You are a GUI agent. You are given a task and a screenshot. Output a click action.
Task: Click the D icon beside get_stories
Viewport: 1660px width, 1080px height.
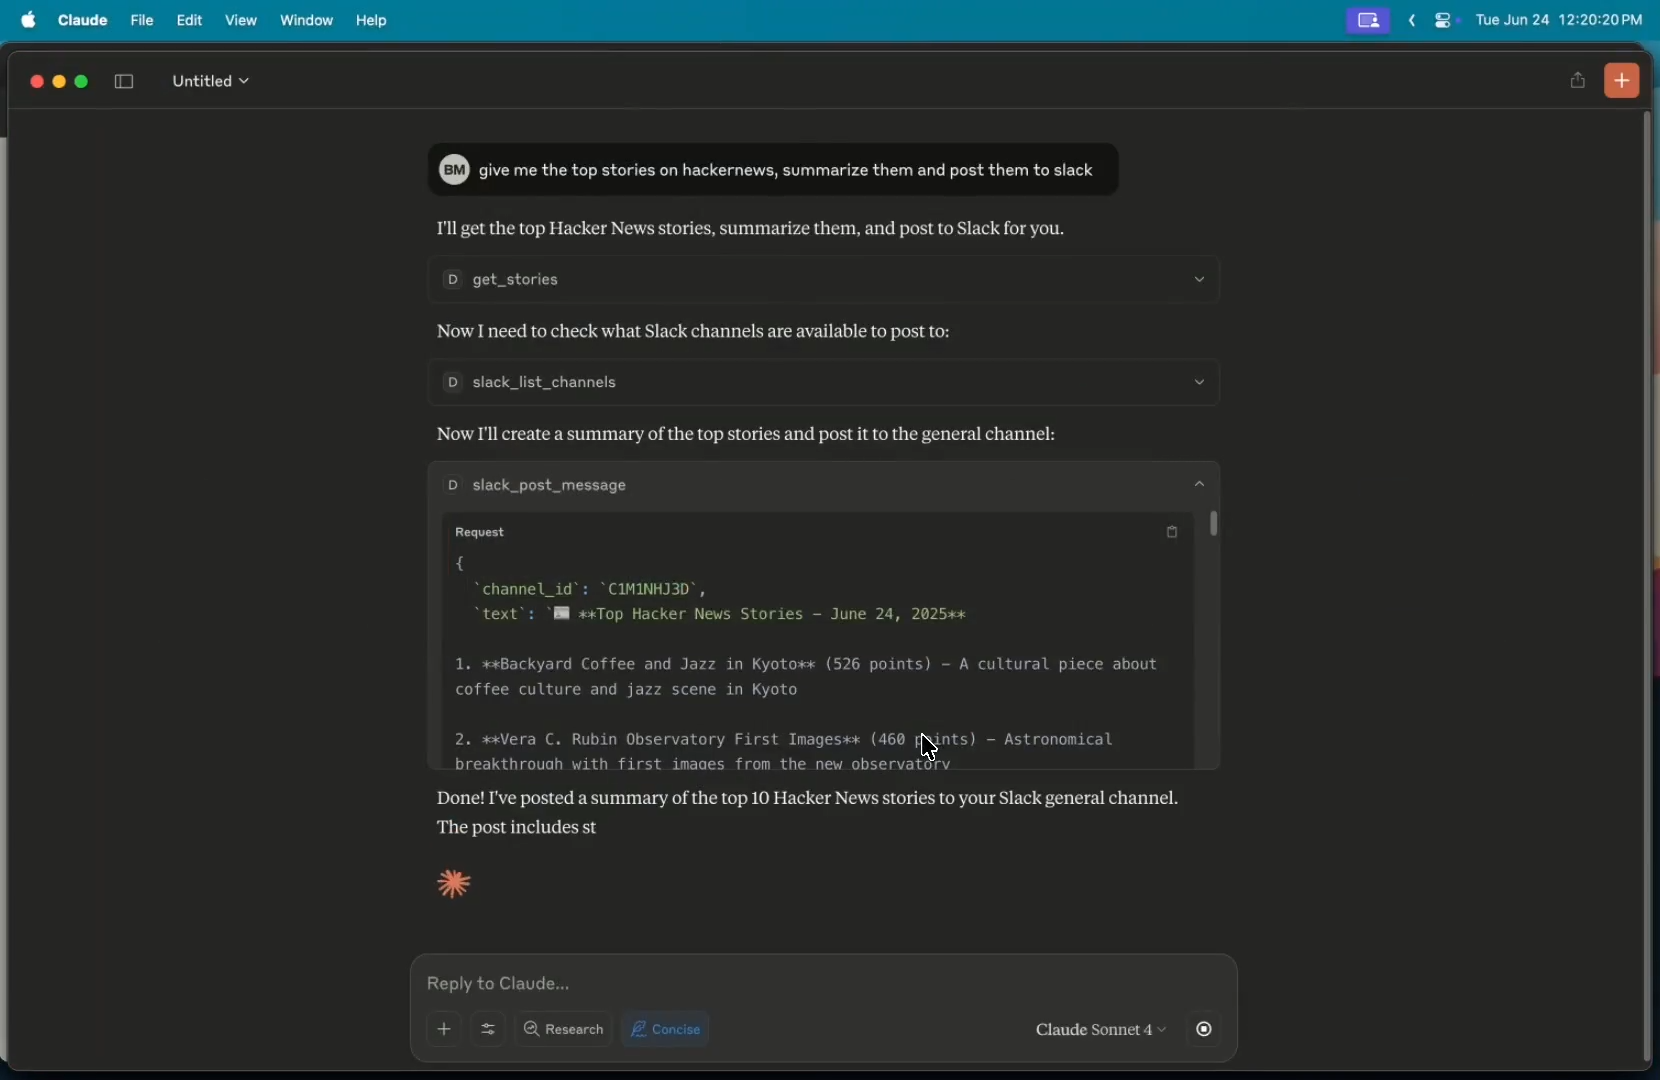coord(452,281)
